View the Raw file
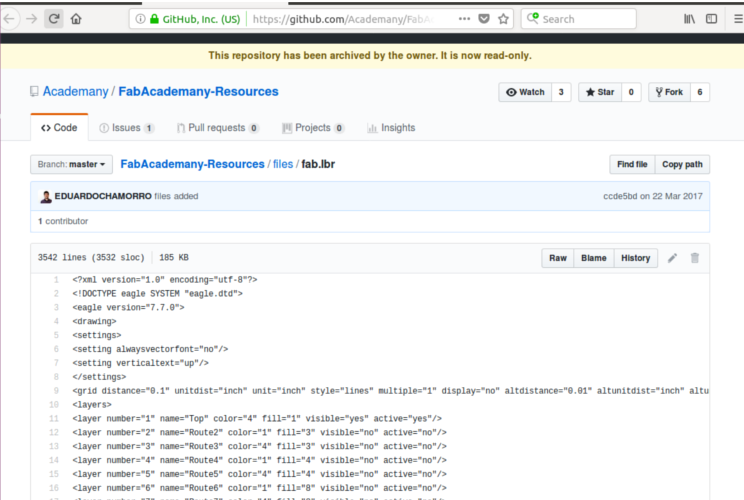 (x=558, y=258)
